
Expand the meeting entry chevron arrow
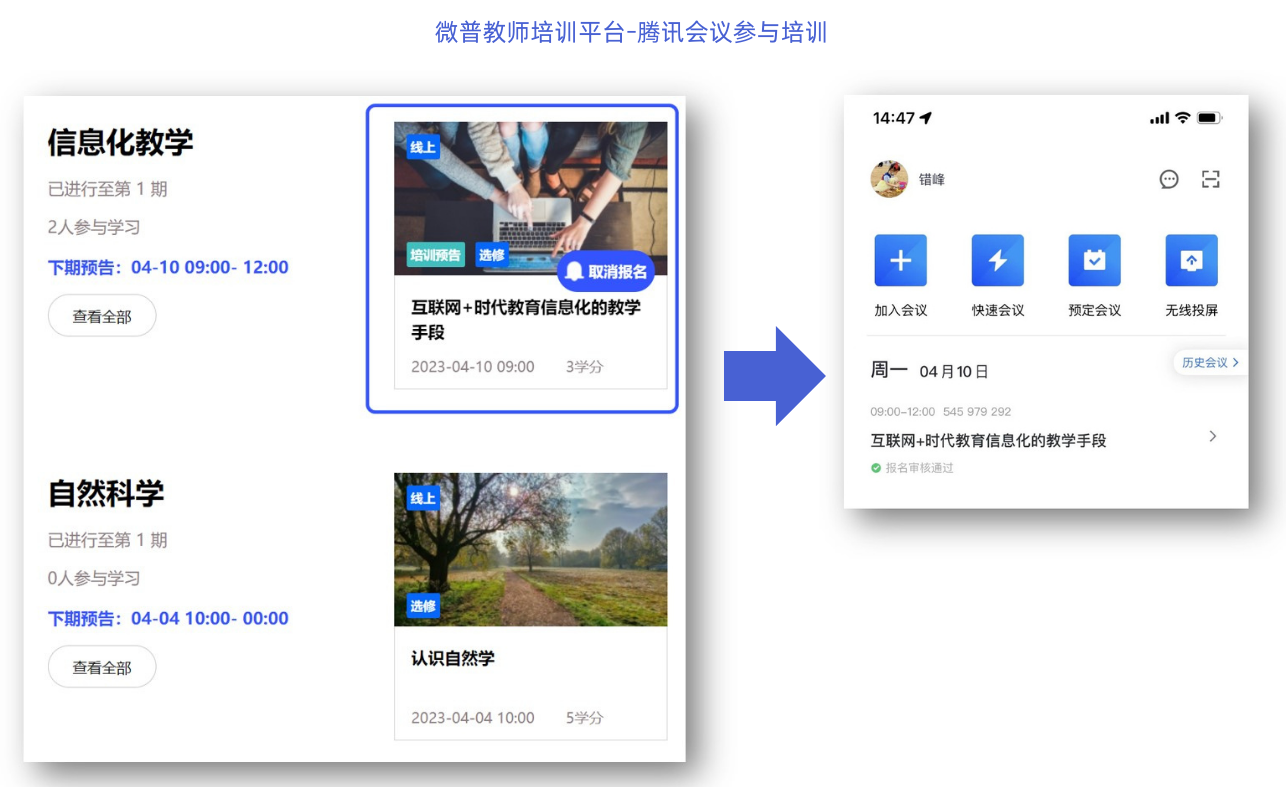1213,436
